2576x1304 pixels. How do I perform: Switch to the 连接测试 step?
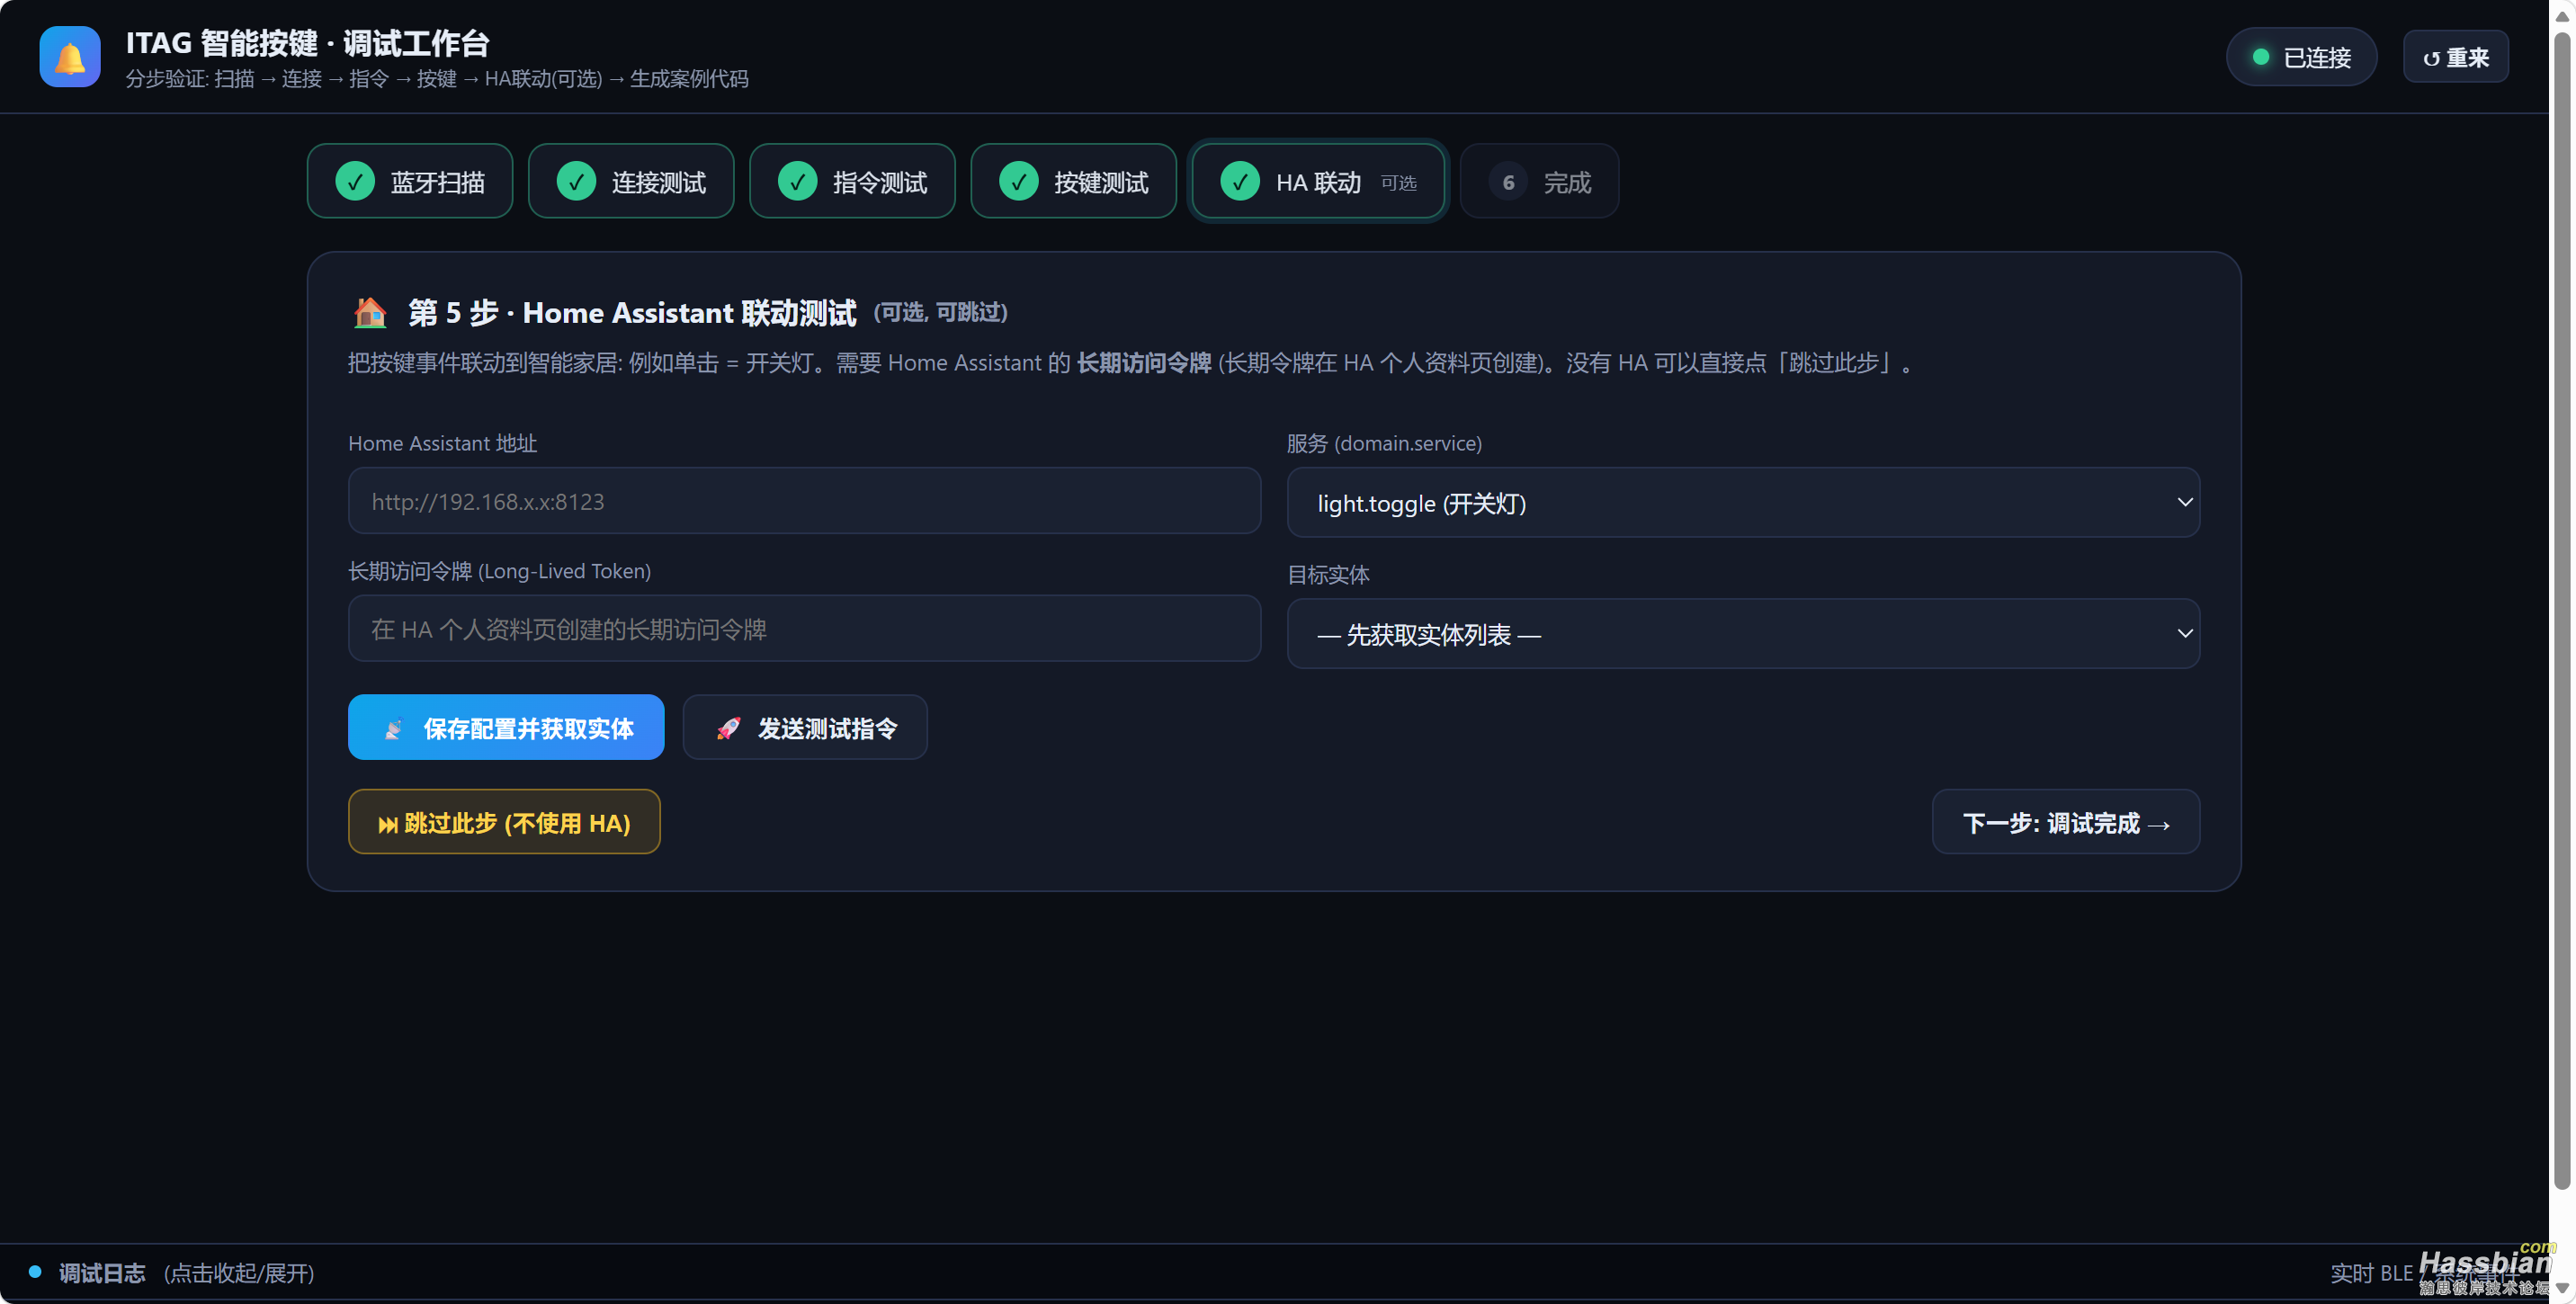[631, 181]
